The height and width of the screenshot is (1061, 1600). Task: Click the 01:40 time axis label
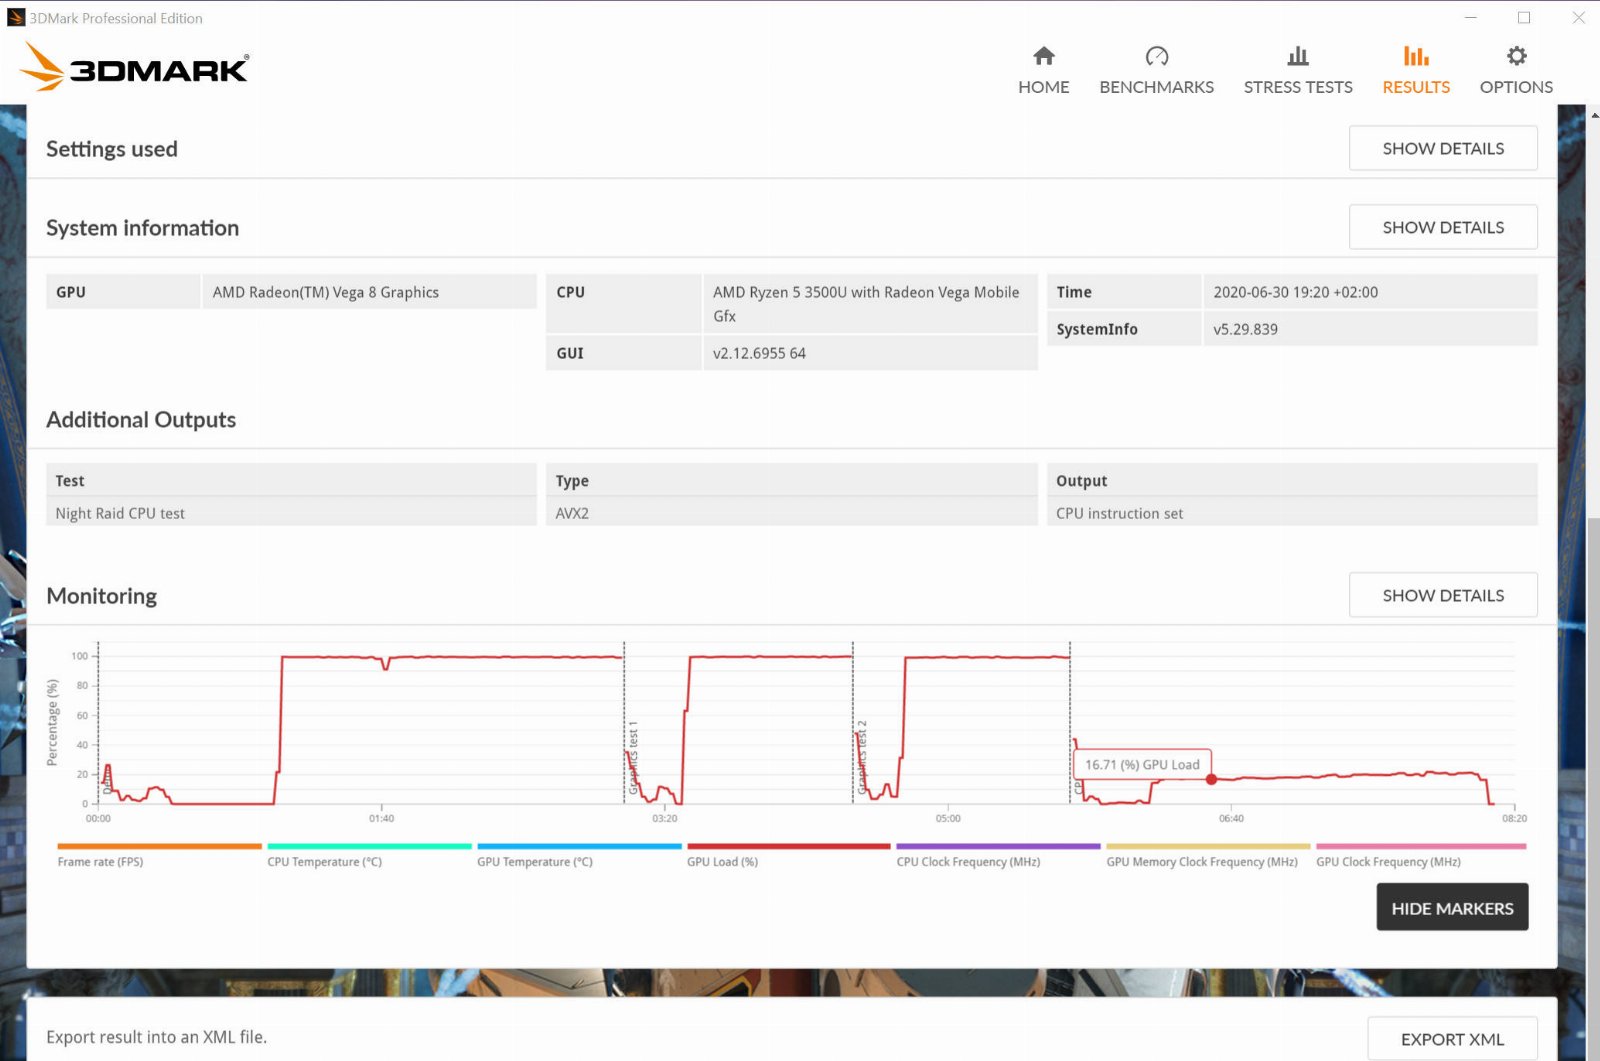coord(381,818)
